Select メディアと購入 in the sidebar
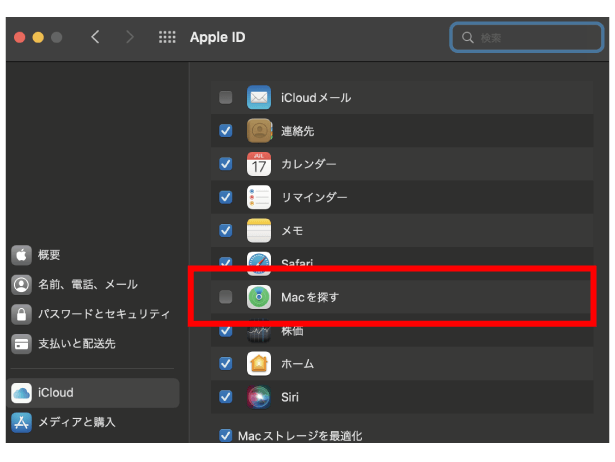Screen dimensions: 615x462 [x=76, y=422]
